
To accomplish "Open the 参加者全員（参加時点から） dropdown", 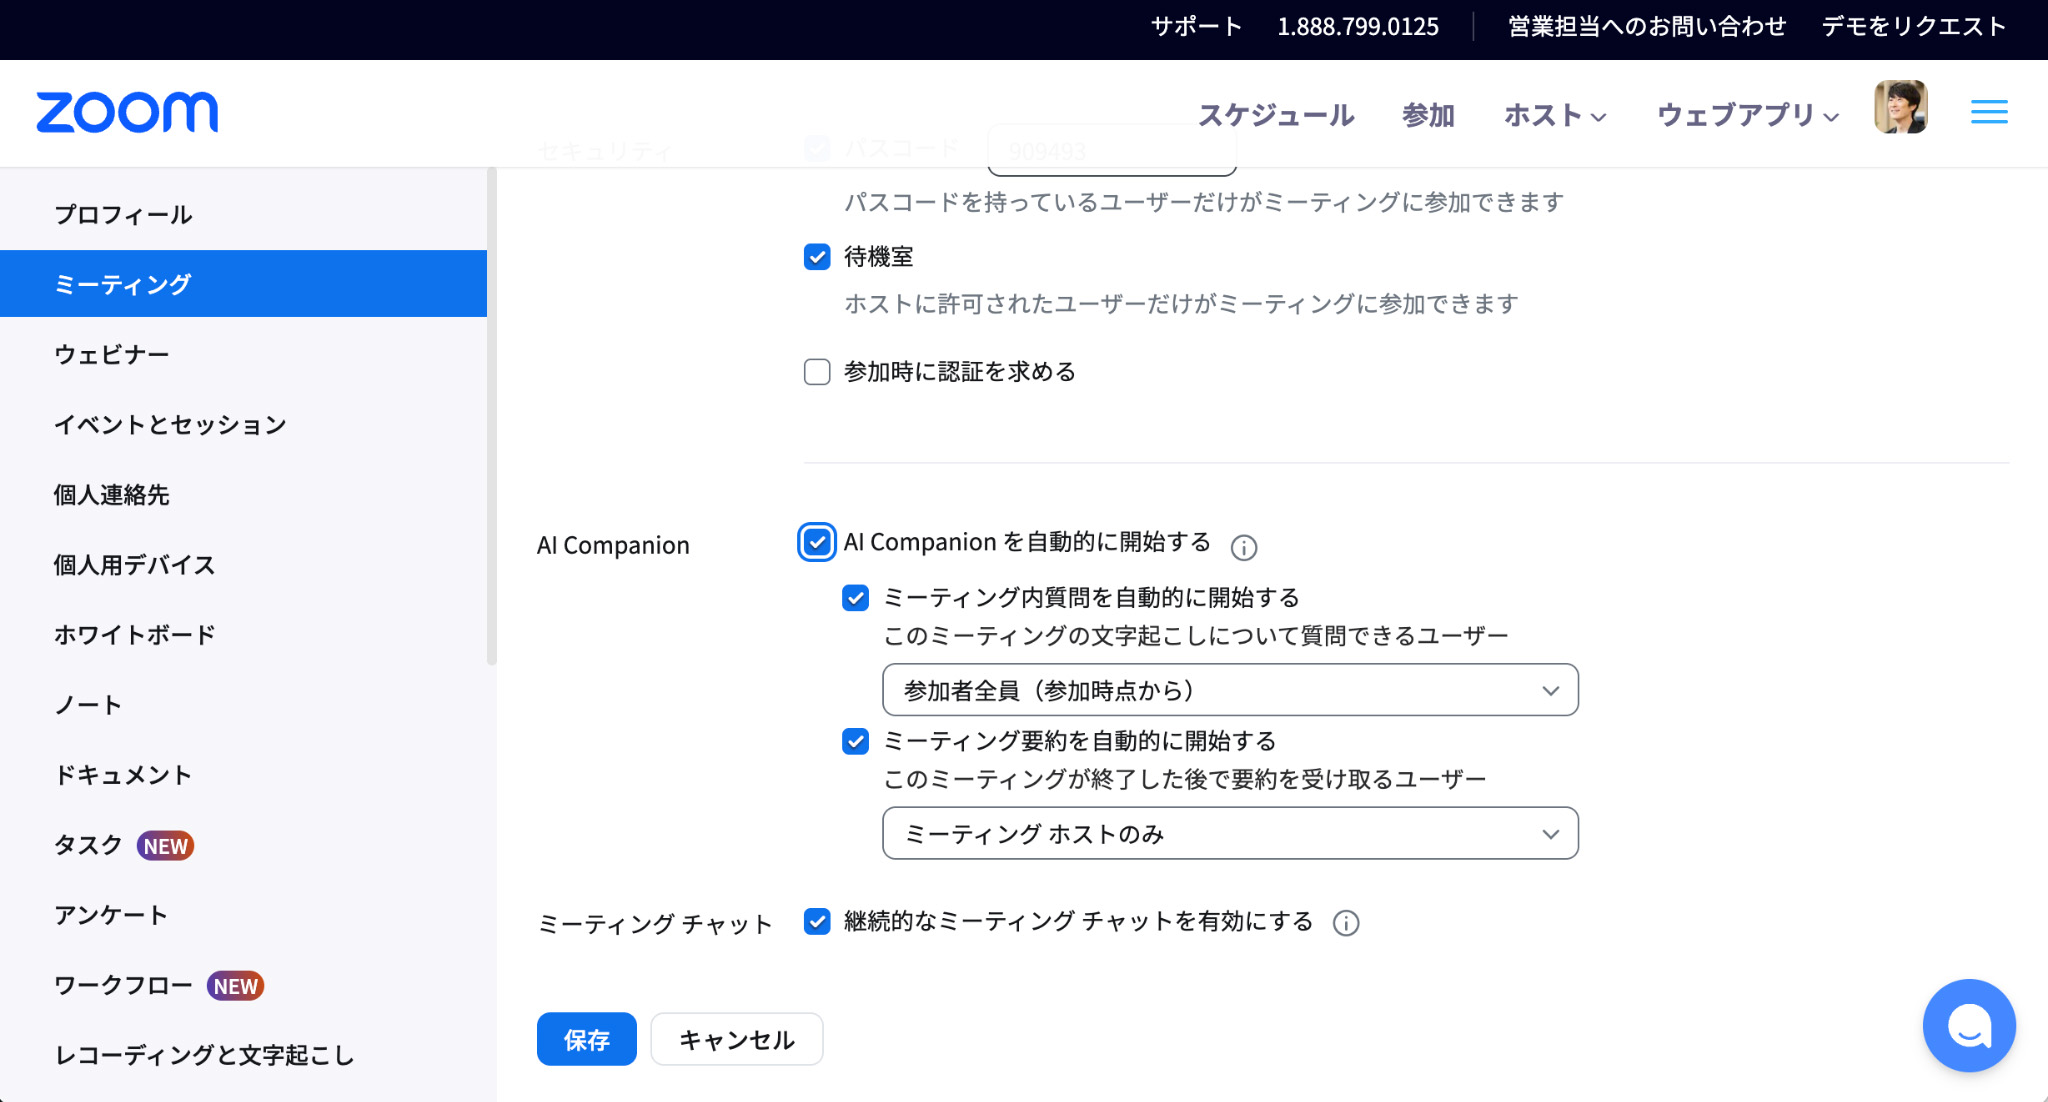I will pos(1230,690).
